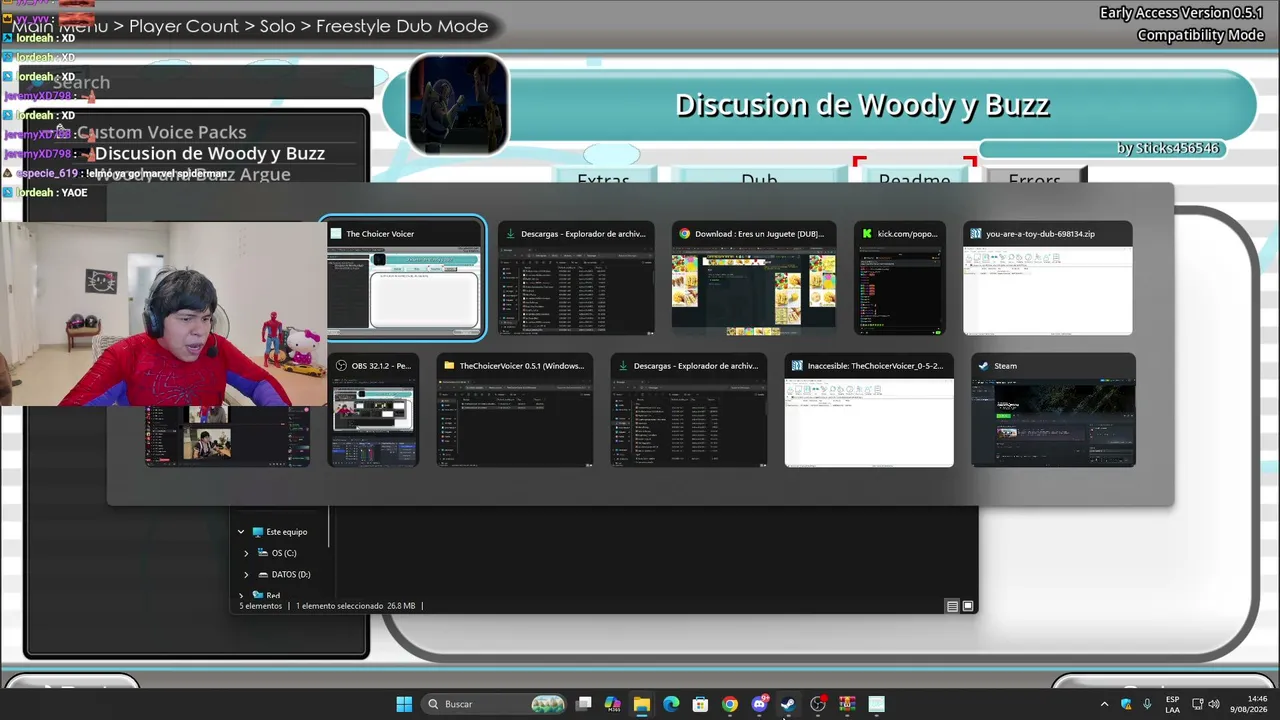Image resolution: width=1280 pixels, height=720 pixels.
Task: Open WinRAR from the taskbar
Action: [x=847, y=704]
